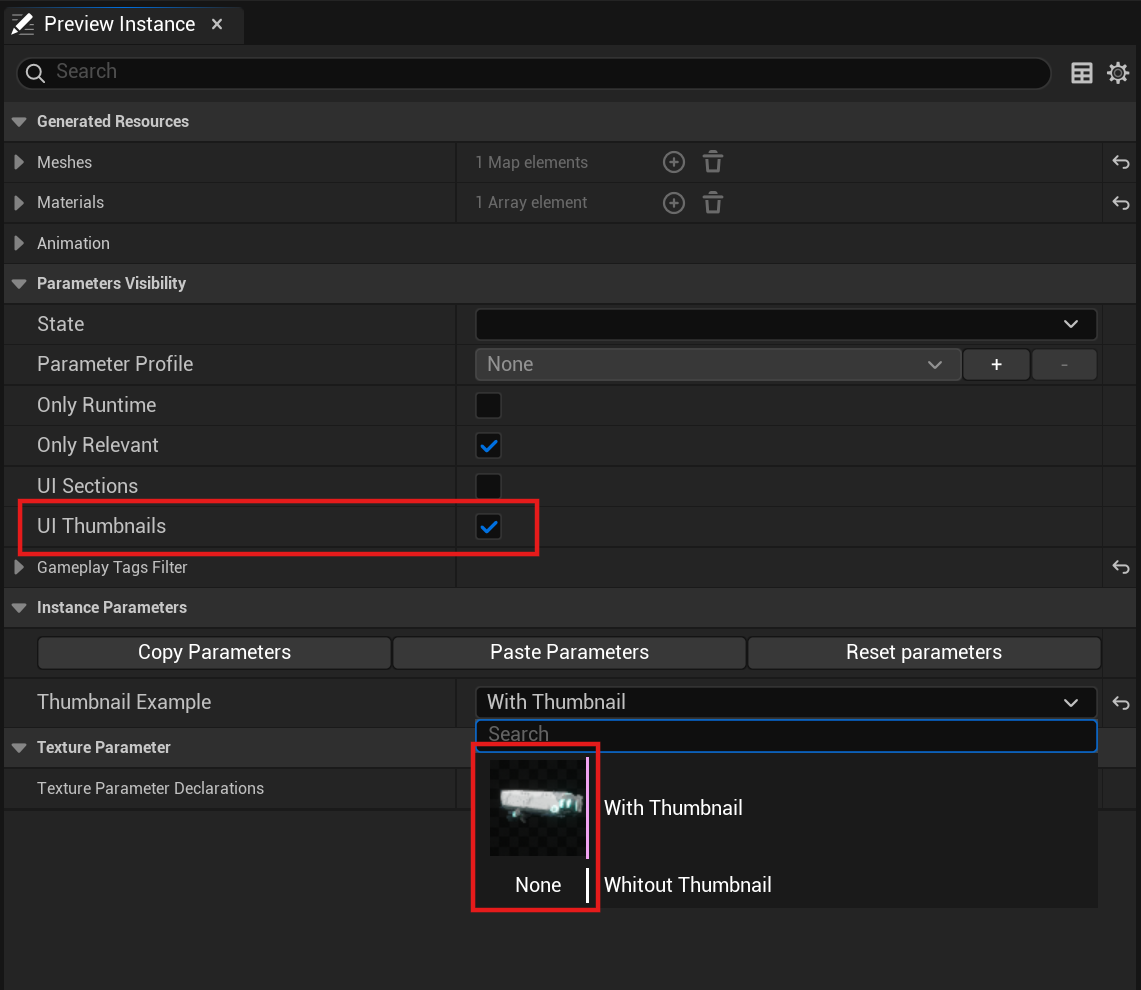Click the dropdown list Search field
The height and width of the screenshot is (990, 1141).
[x=786, y=734]
